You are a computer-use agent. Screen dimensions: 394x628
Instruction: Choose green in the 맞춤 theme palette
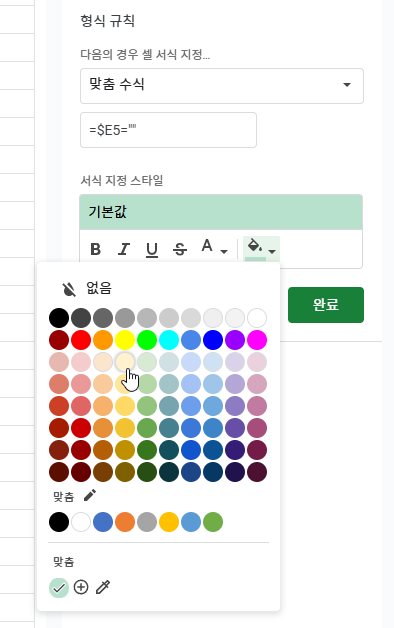(x=213, y=522)
